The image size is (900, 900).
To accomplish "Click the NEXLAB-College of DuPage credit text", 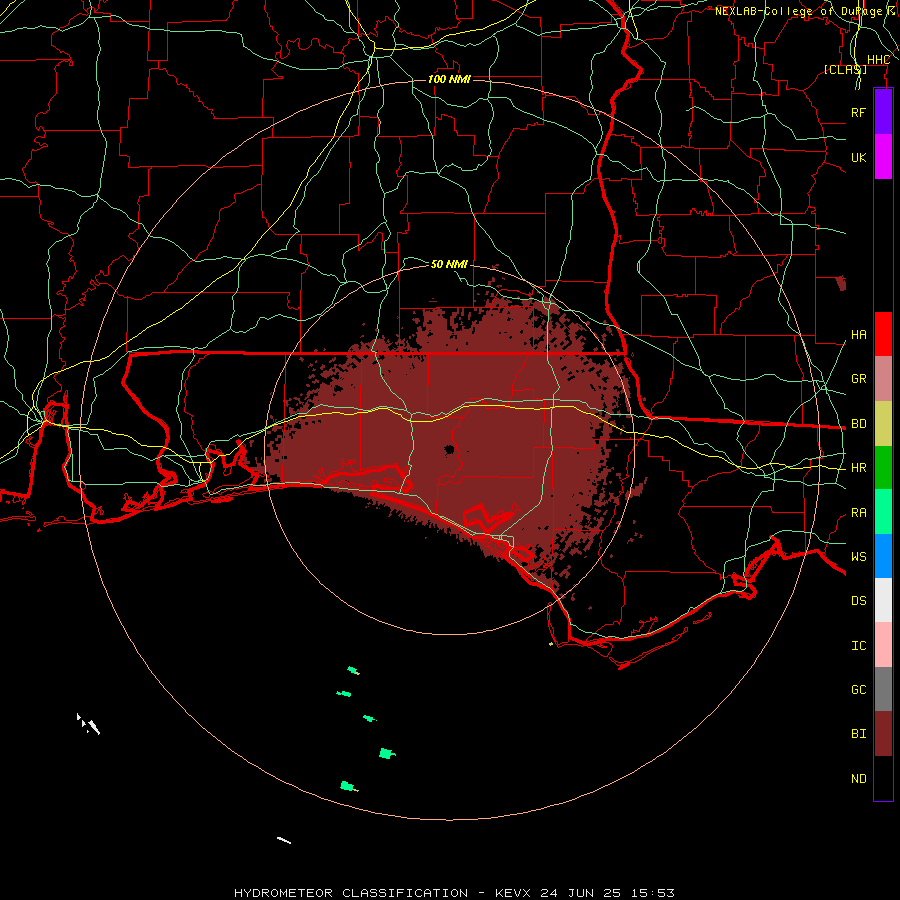I will tap(798, 11).
